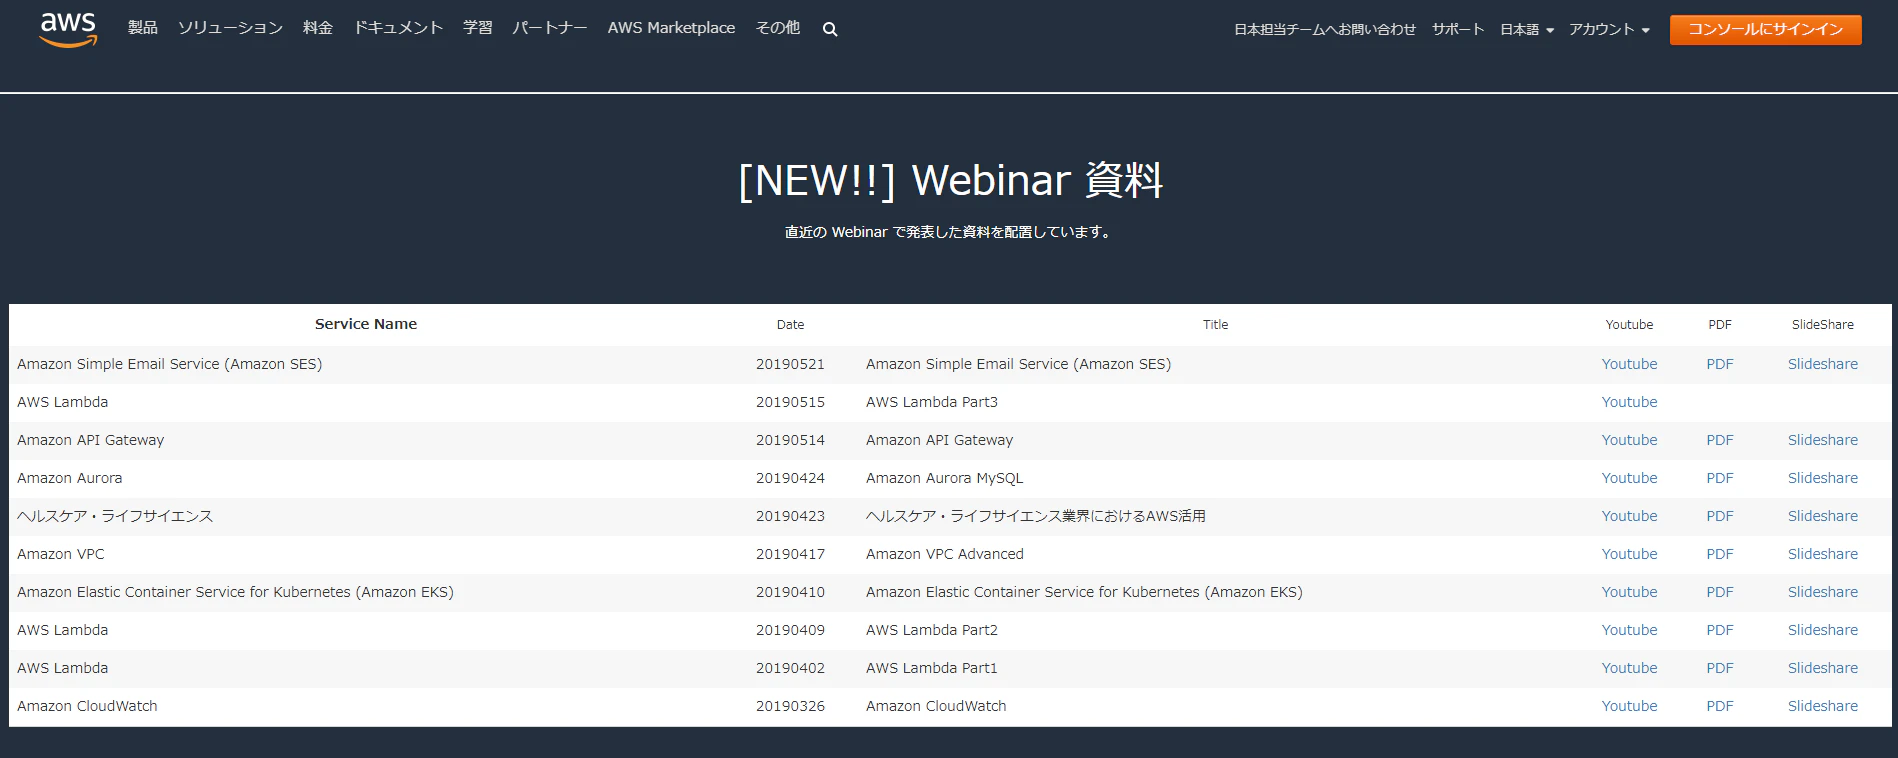Viewport: 1898px width, 758px height.
Task: Open Slideshare for Amazon SES webinar
Action: click(1823, 364)
